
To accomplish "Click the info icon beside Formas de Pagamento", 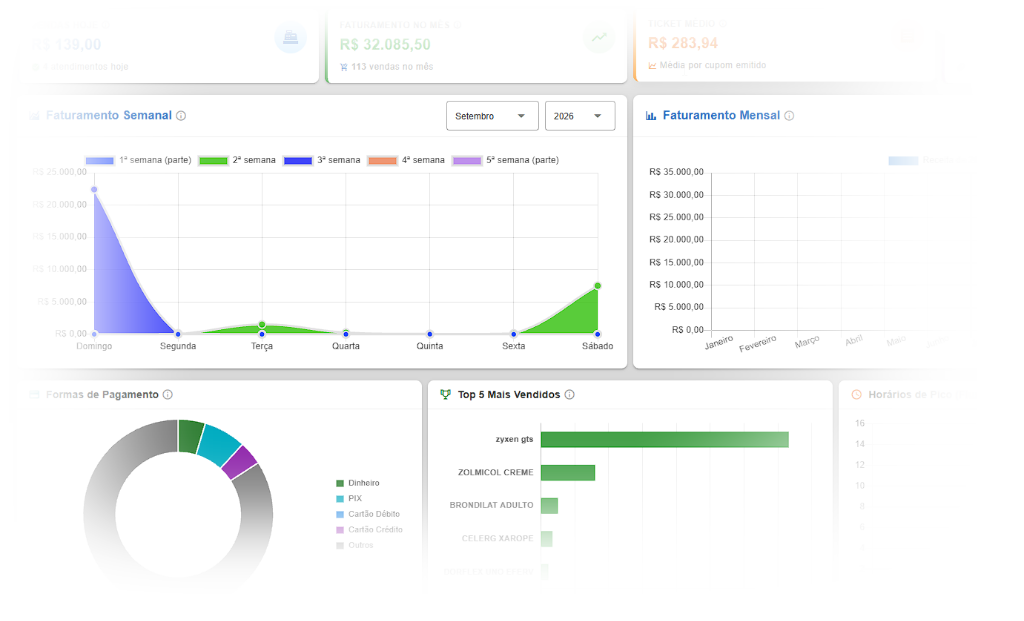I will [168, 394].
